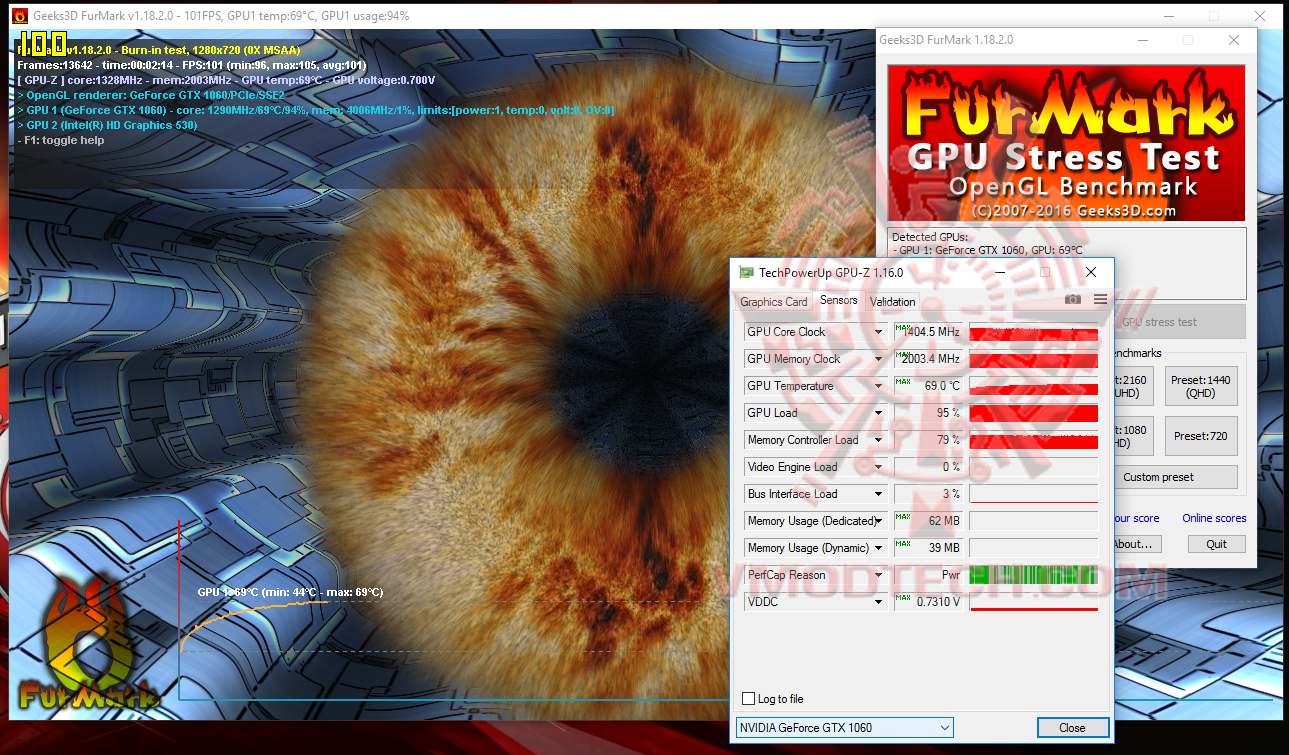Expand the Memory Controller Load dropdown
The width and height of the screenshot is (1289, 755).
click(879, 440)
